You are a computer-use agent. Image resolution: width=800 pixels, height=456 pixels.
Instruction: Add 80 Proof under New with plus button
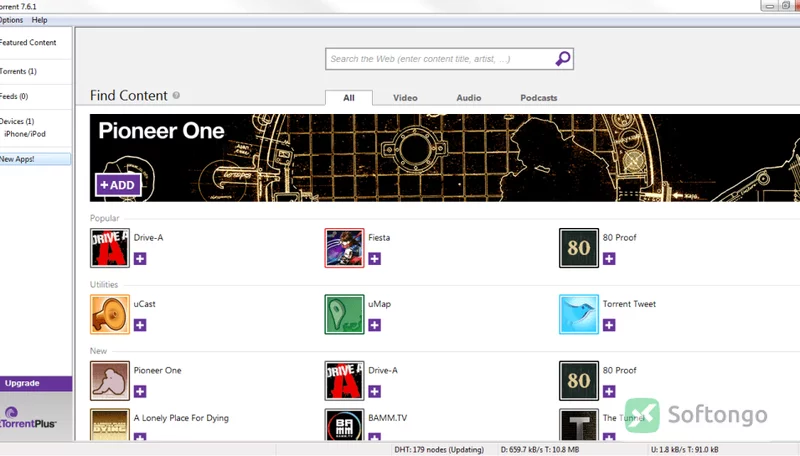609,391
